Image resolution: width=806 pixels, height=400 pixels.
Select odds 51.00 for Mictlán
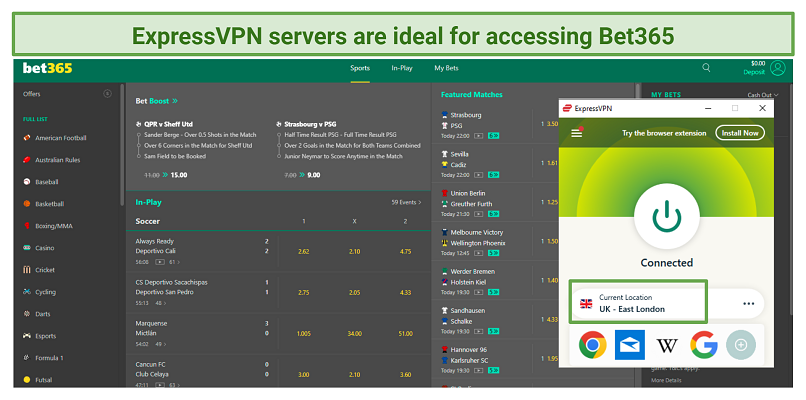click(405, 334)
